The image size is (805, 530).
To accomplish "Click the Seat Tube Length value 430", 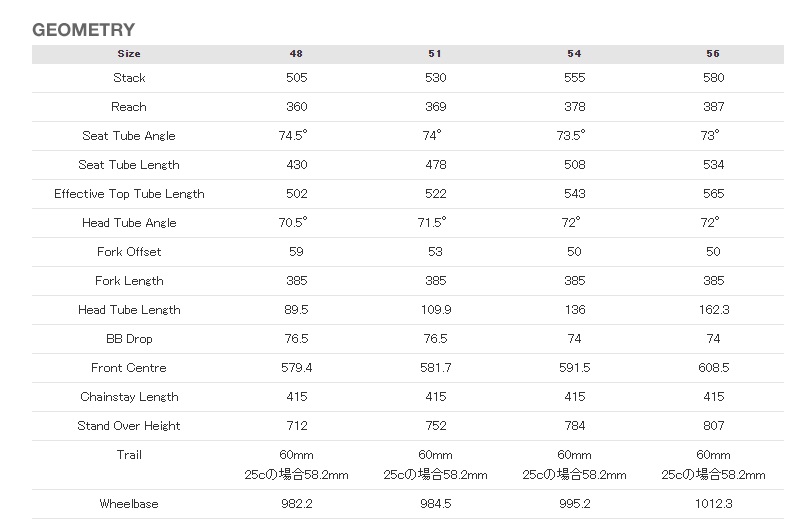I will click(297, 165).
